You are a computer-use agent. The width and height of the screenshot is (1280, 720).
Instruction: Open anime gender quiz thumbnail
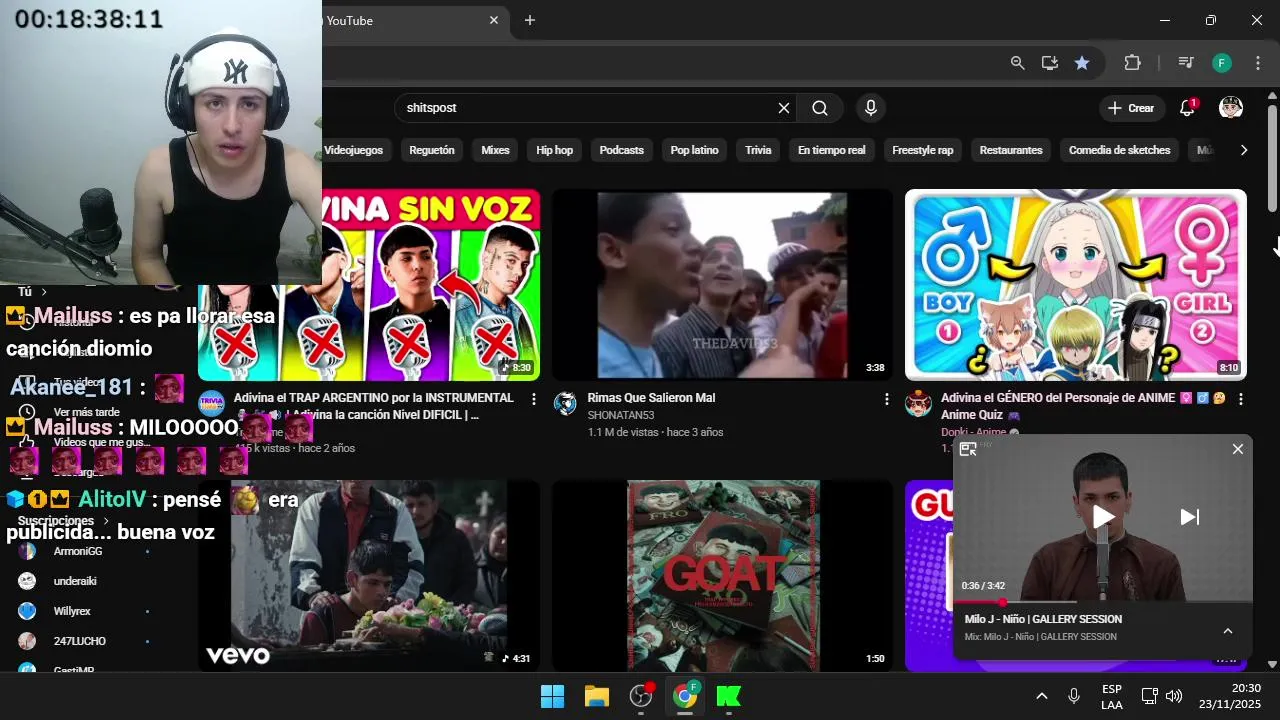(x=1075, y=284)
